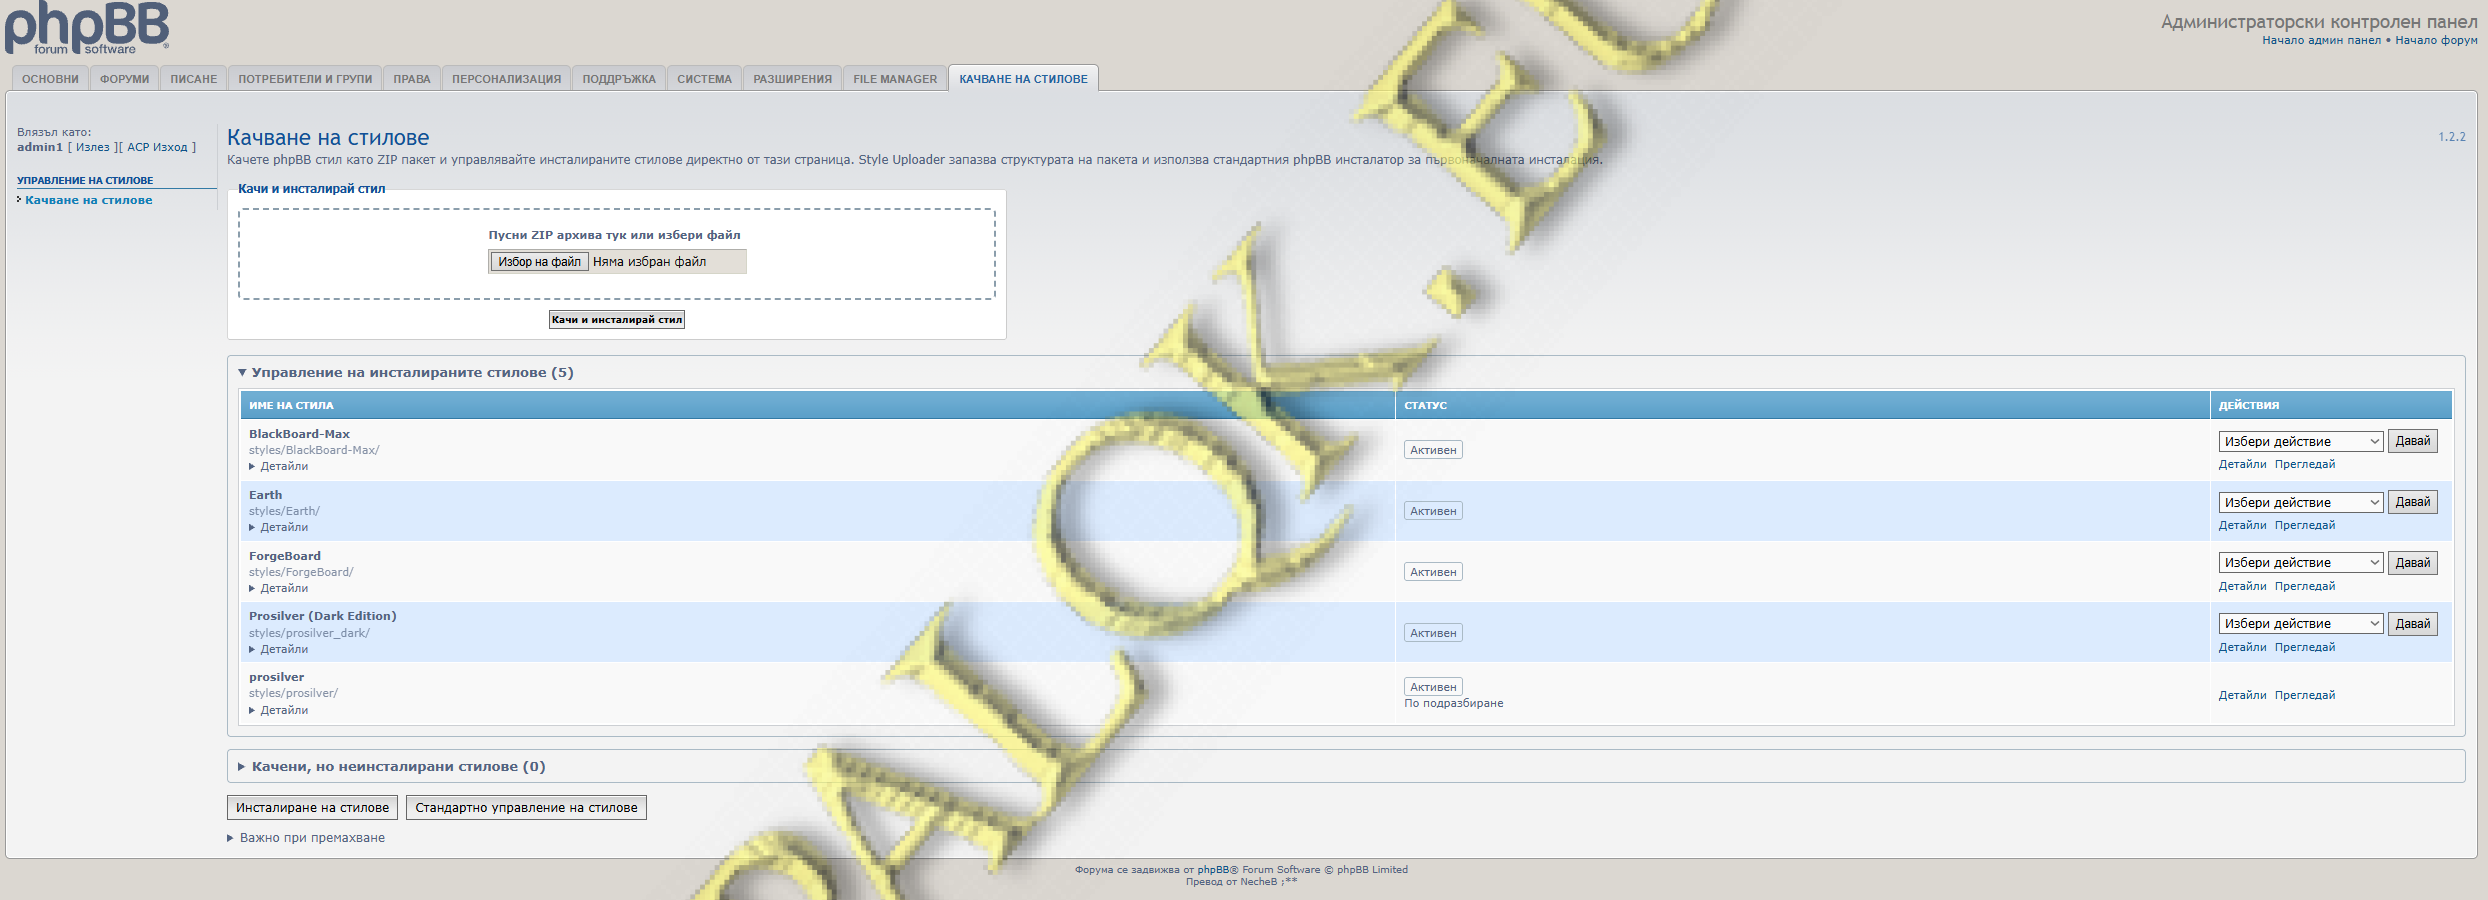Open the СИСТЕМА tab
This screenshot has width=2488, height=900.
pos(705,79)
